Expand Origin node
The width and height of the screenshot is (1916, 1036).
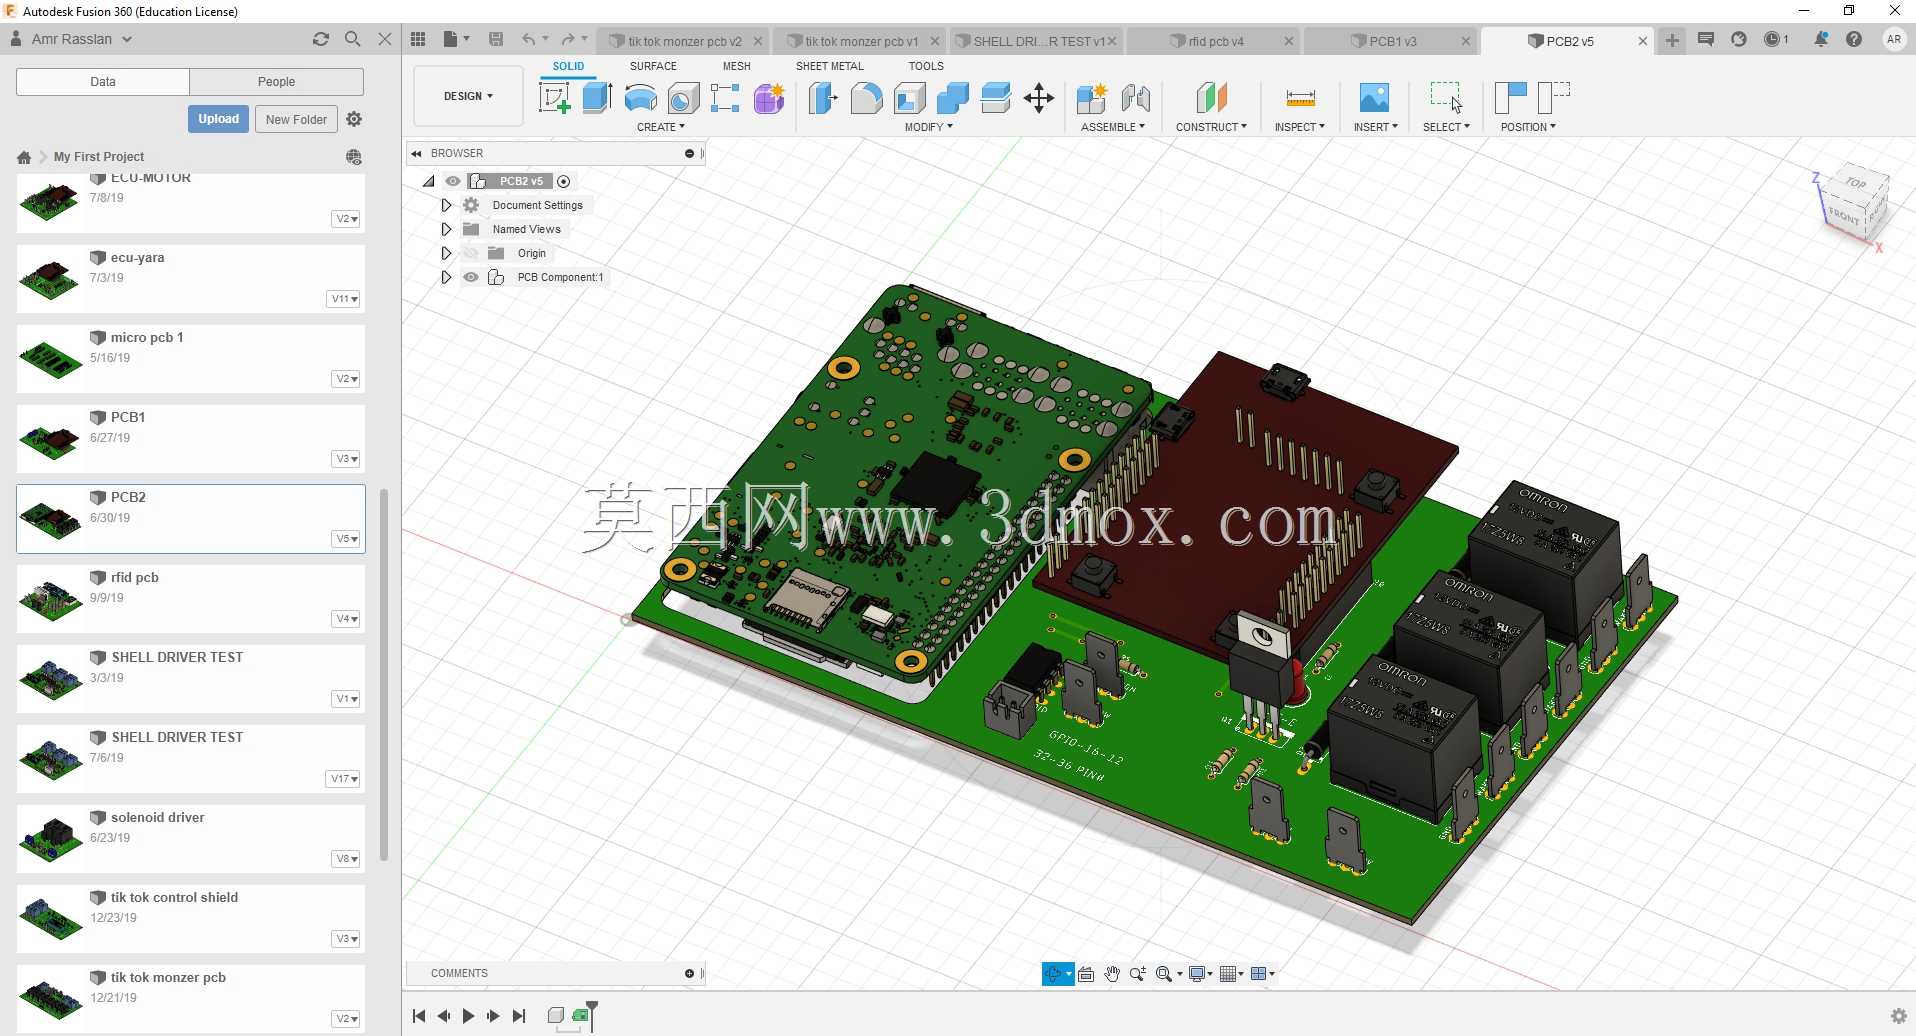coord(446,253)
